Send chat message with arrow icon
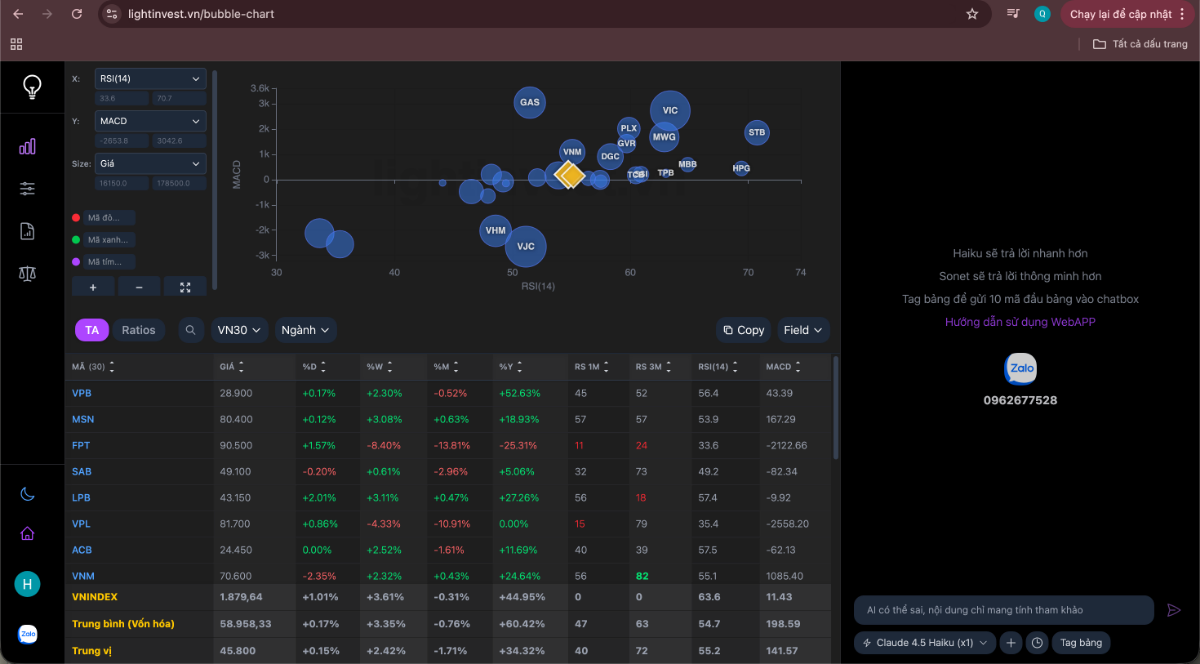The image size is (1200, 664). point(1176,608)
